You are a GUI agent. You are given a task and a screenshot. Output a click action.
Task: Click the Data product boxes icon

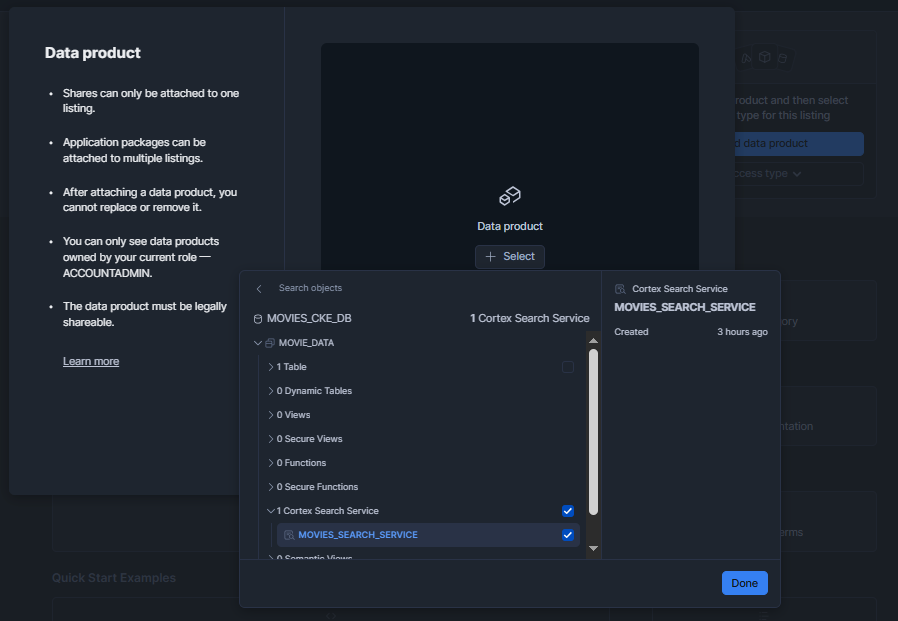coord(510,196)
